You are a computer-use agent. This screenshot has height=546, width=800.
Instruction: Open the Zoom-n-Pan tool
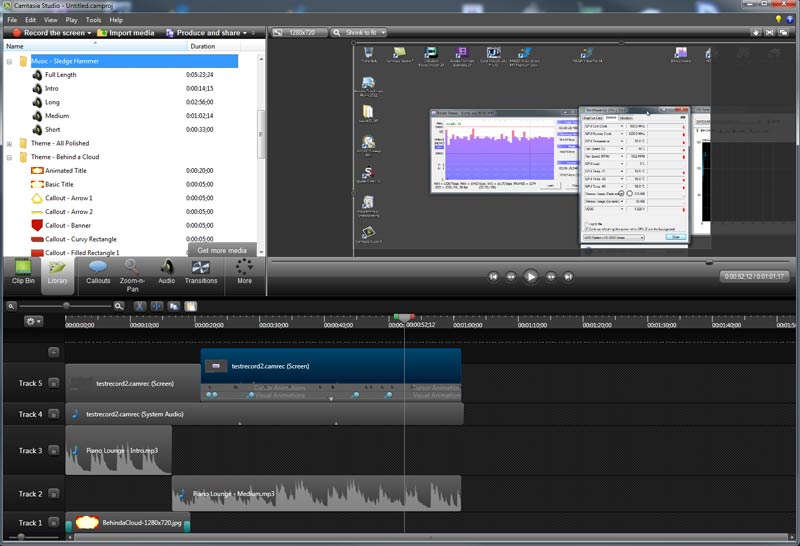[x=132, y=276]
